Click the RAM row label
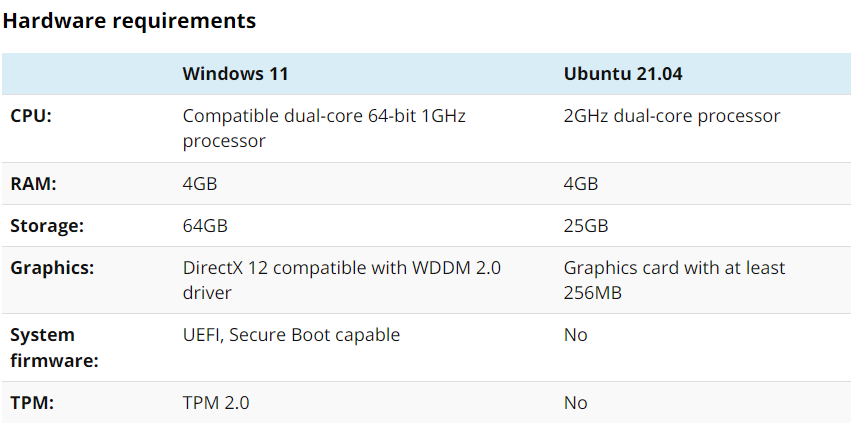The width and height of the screenshot is (854, 425). point(33,184)
